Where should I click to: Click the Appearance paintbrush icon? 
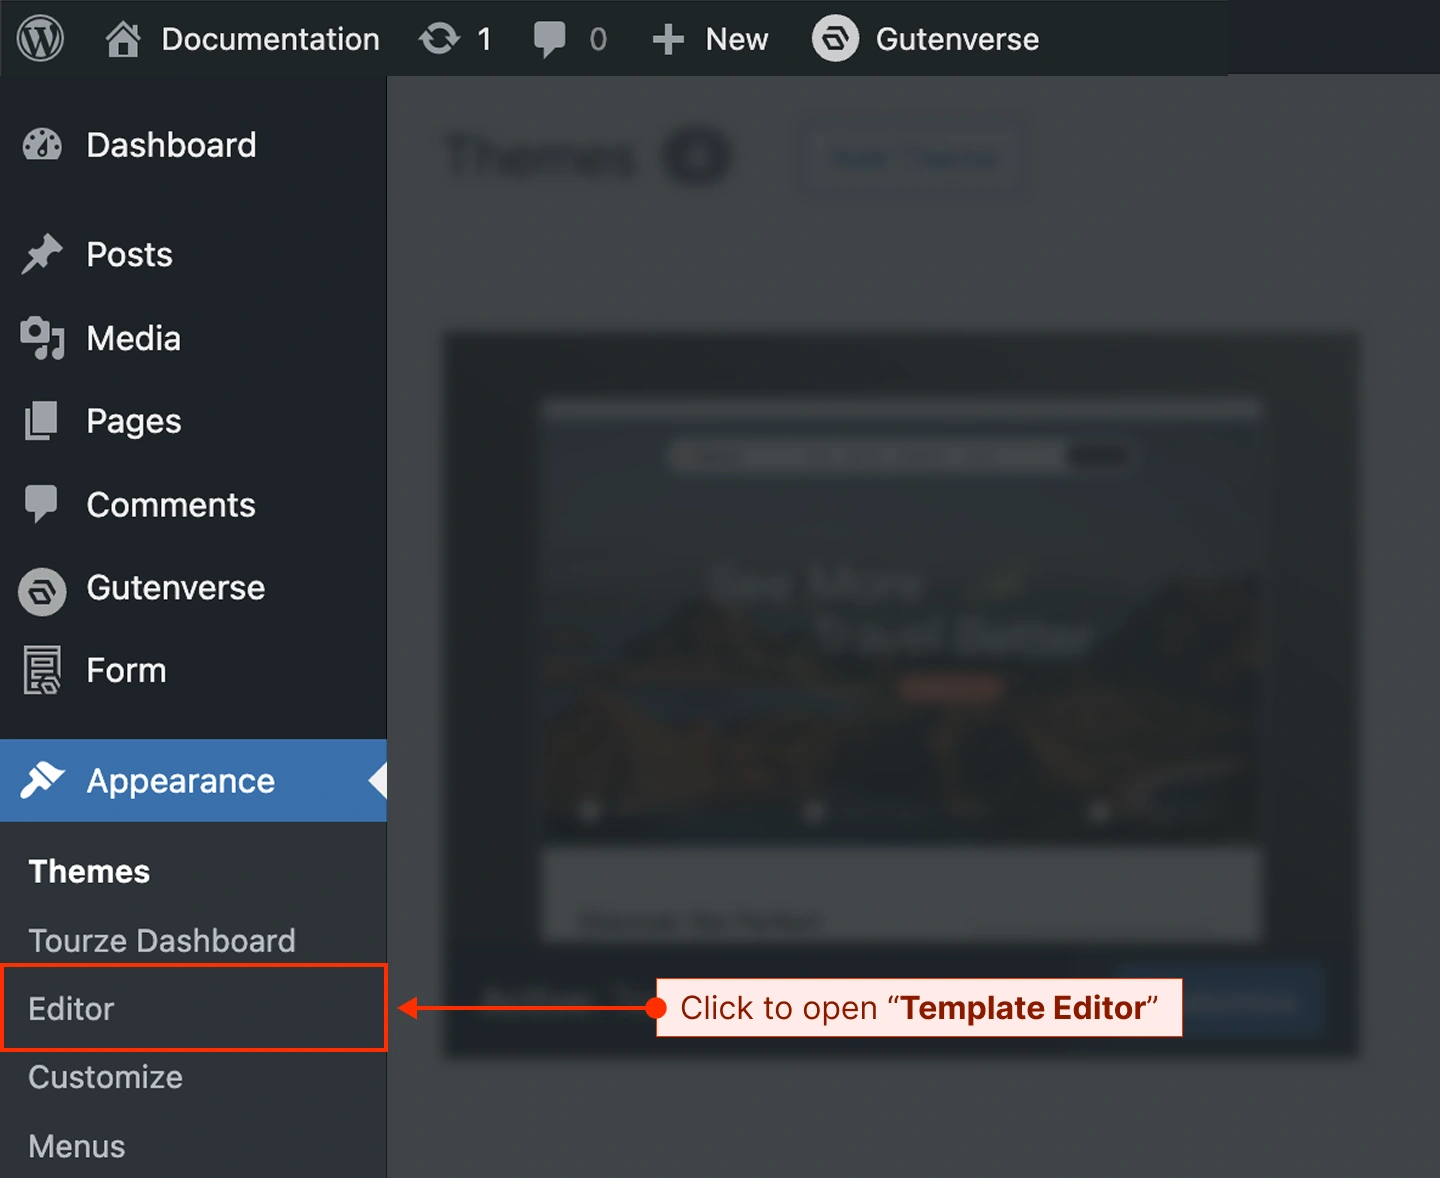[x=42, y=780]
